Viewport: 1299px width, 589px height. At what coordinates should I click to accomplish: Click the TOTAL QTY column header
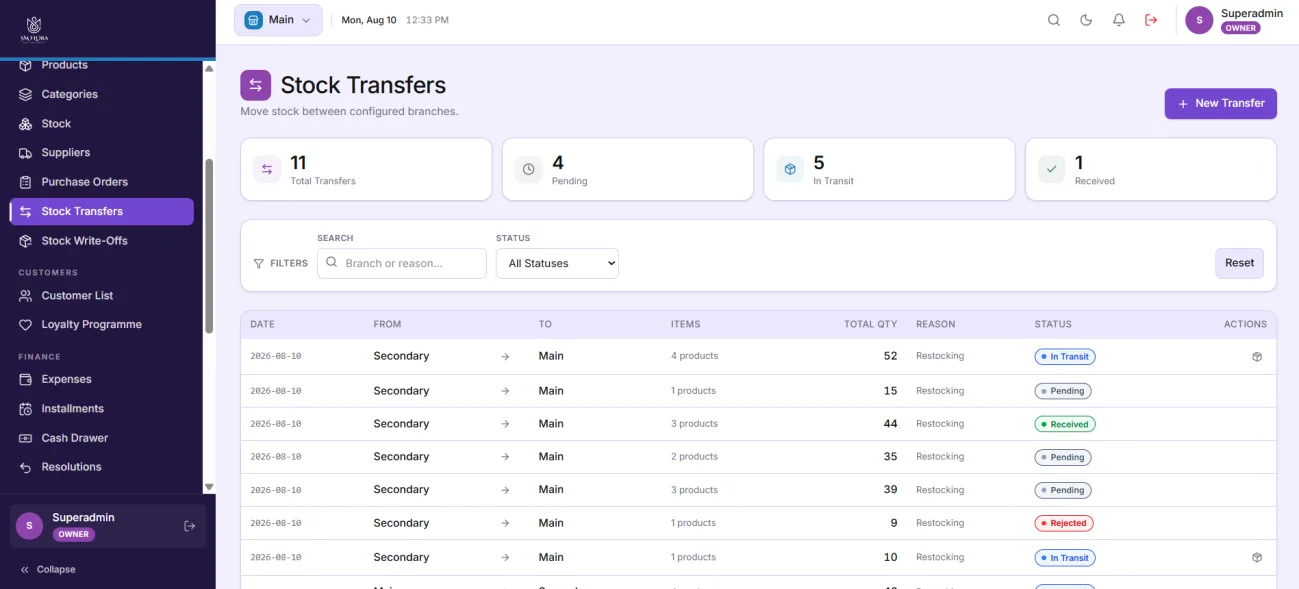[871, 324]
